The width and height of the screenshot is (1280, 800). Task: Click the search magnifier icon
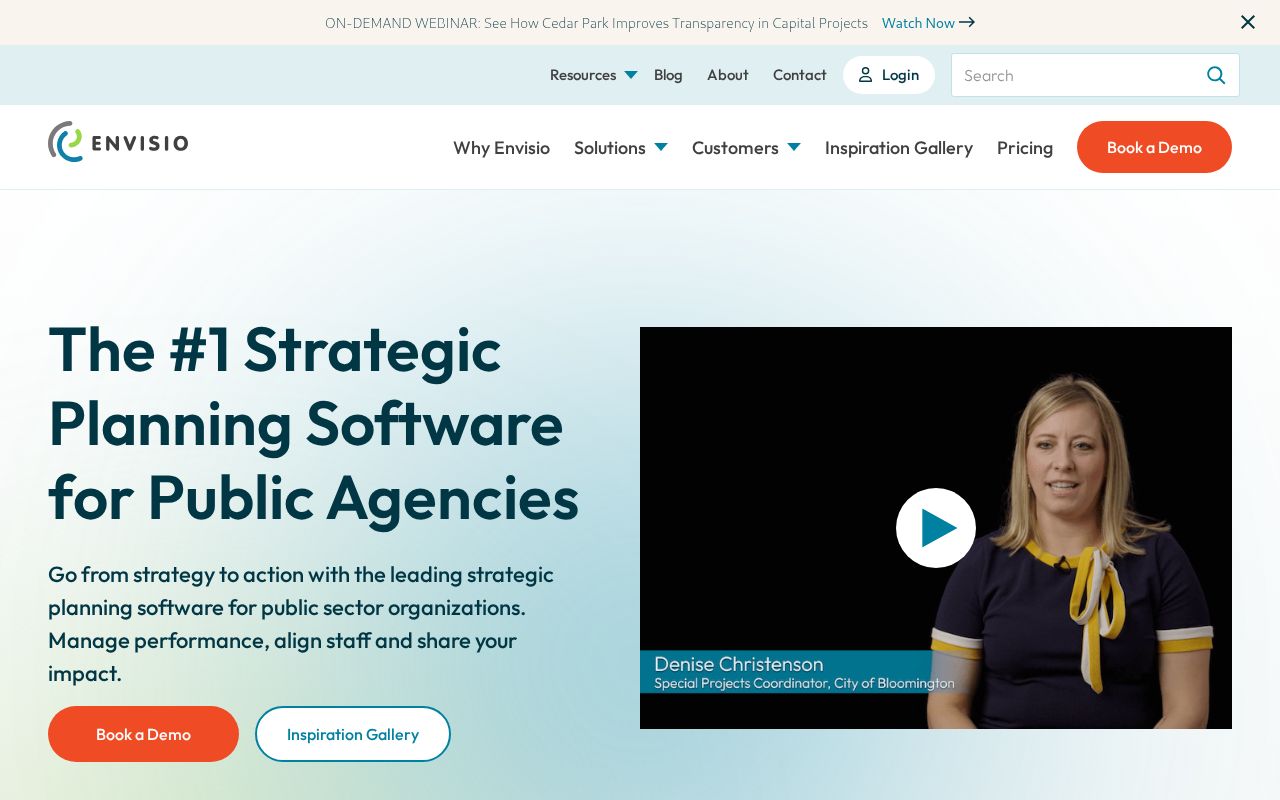point(1216,75)
